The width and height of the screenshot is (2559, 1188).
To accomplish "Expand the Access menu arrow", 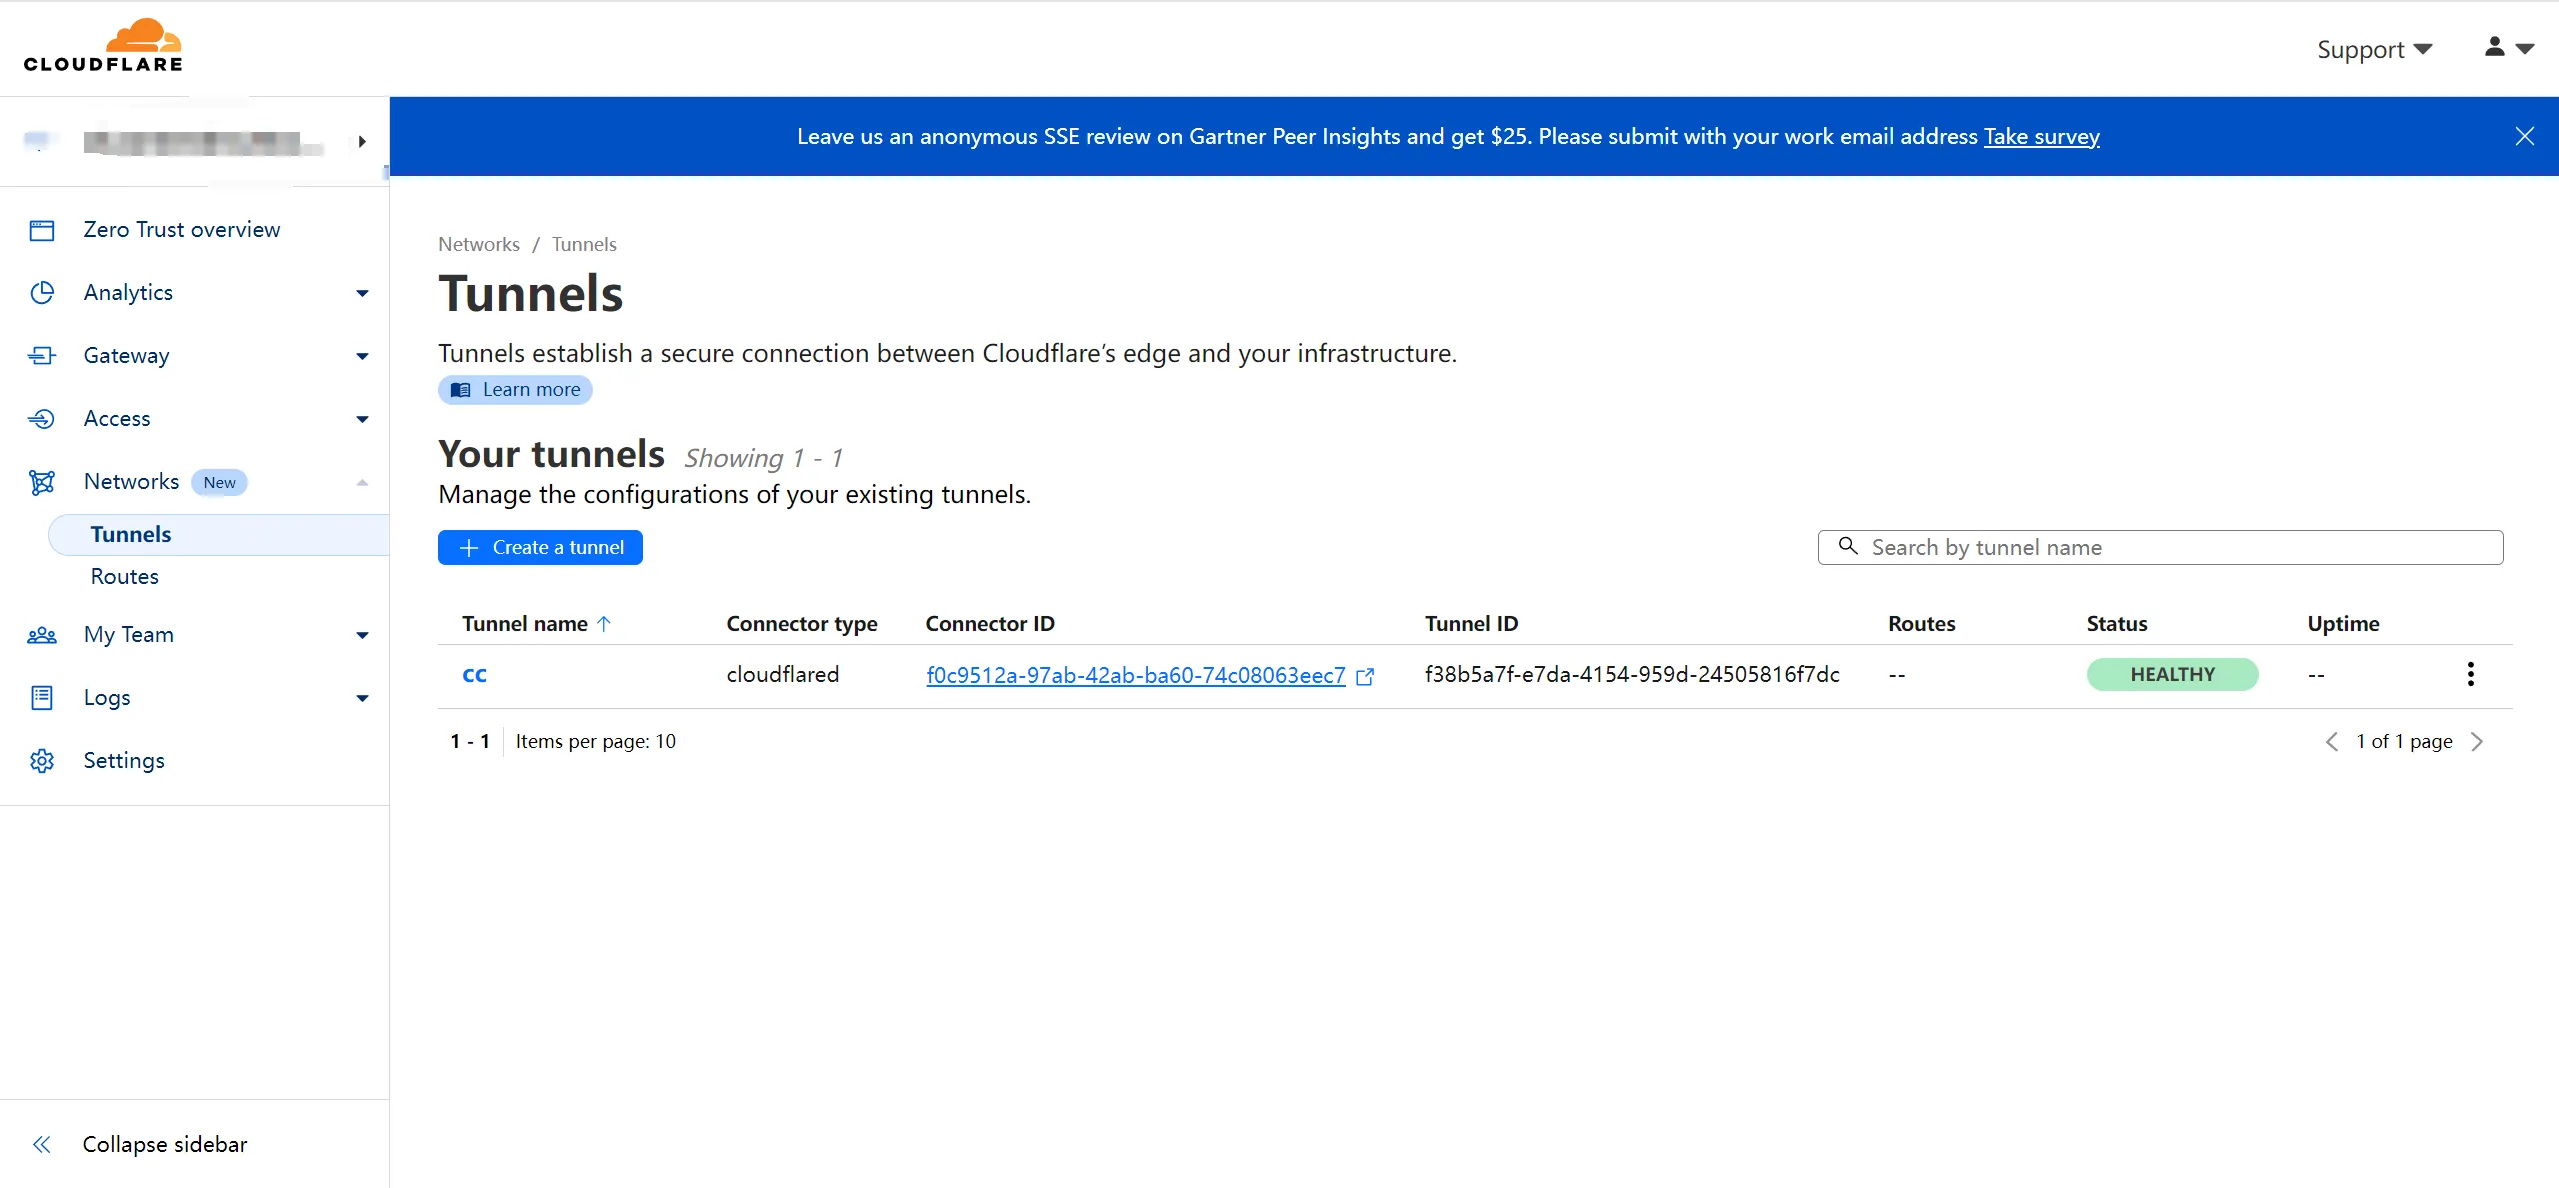I will tap(362, 419).
